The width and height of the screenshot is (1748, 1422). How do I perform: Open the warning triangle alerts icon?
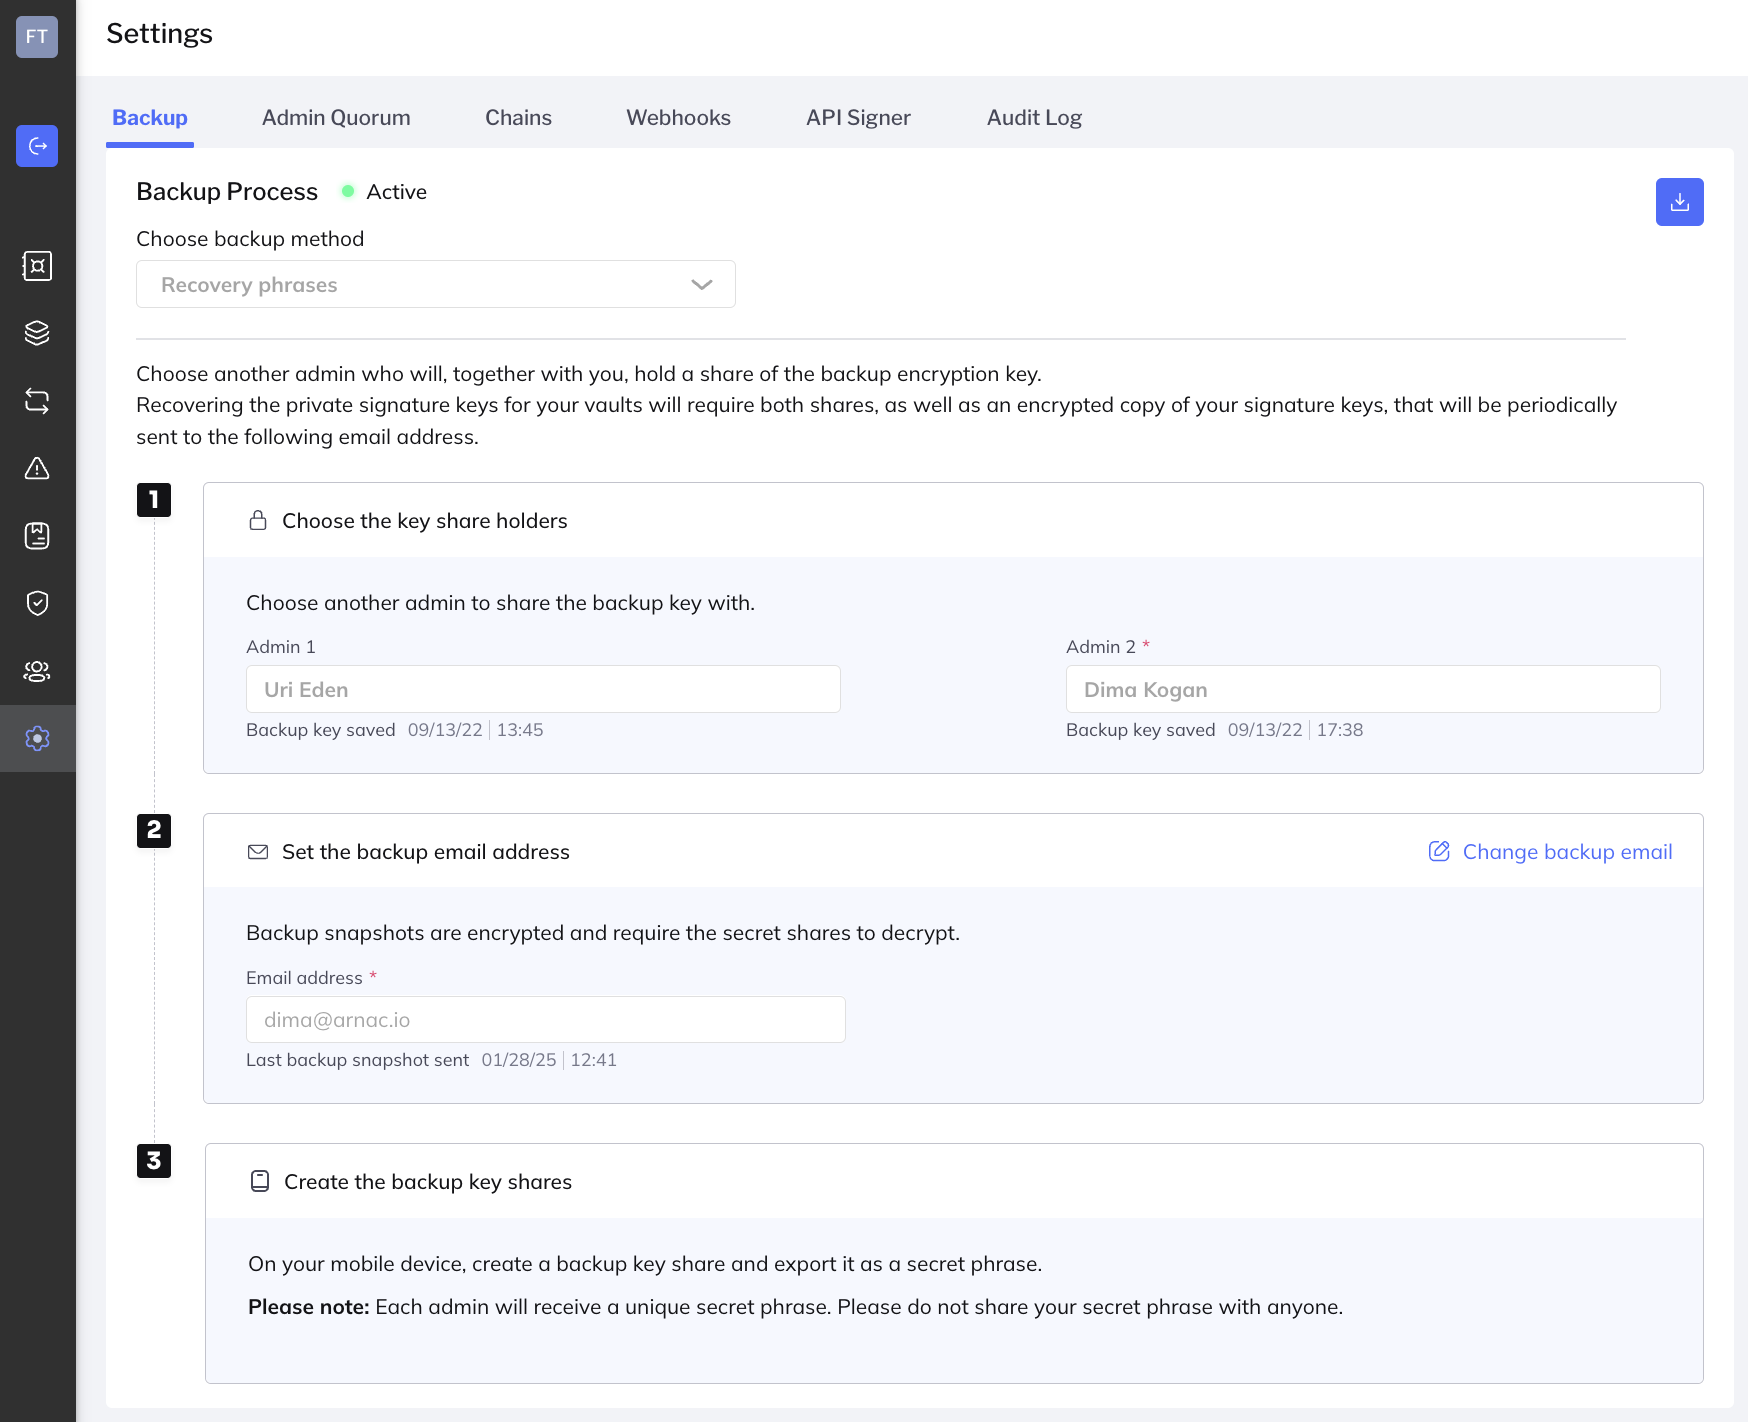click(37, 468)
